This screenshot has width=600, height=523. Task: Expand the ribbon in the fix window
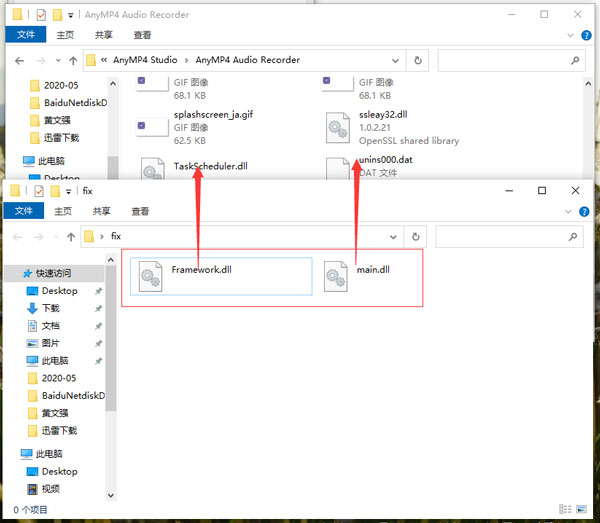(568, 212)
